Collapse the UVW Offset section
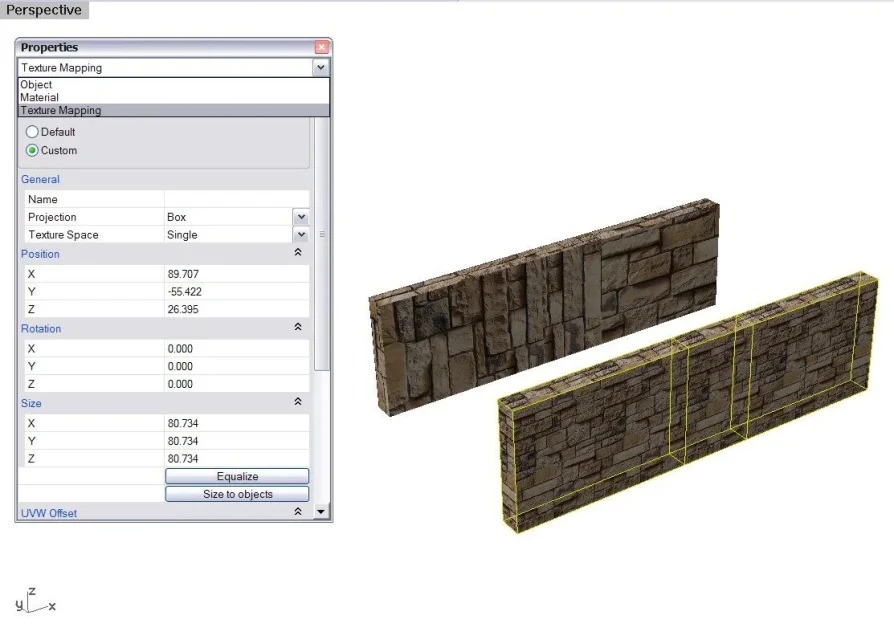 click(298, 512)
